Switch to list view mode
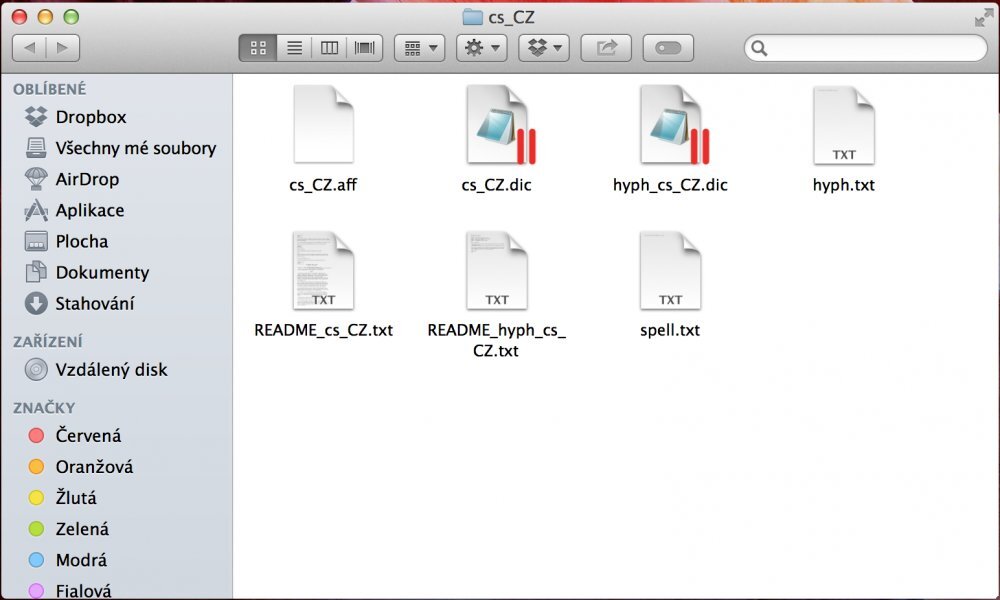1000x600 pixels. (x=294, y=47)
